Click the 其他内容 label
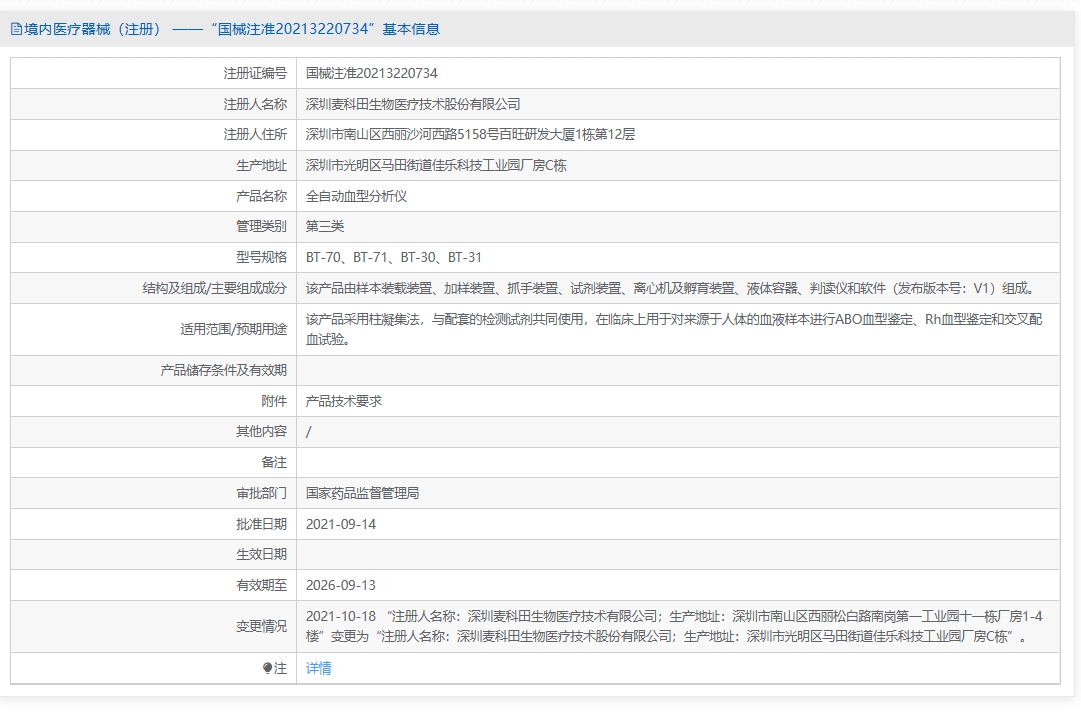The width and height of the screenshot is (1081, 722). click(261, 431)
